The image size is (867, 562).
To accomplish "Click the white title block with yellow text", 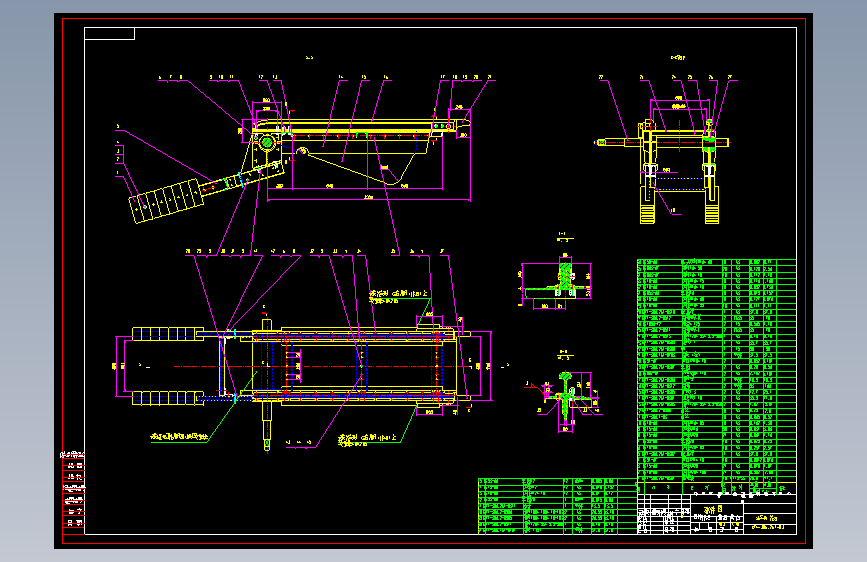I will pyautogui.click(x=717, y=514).
